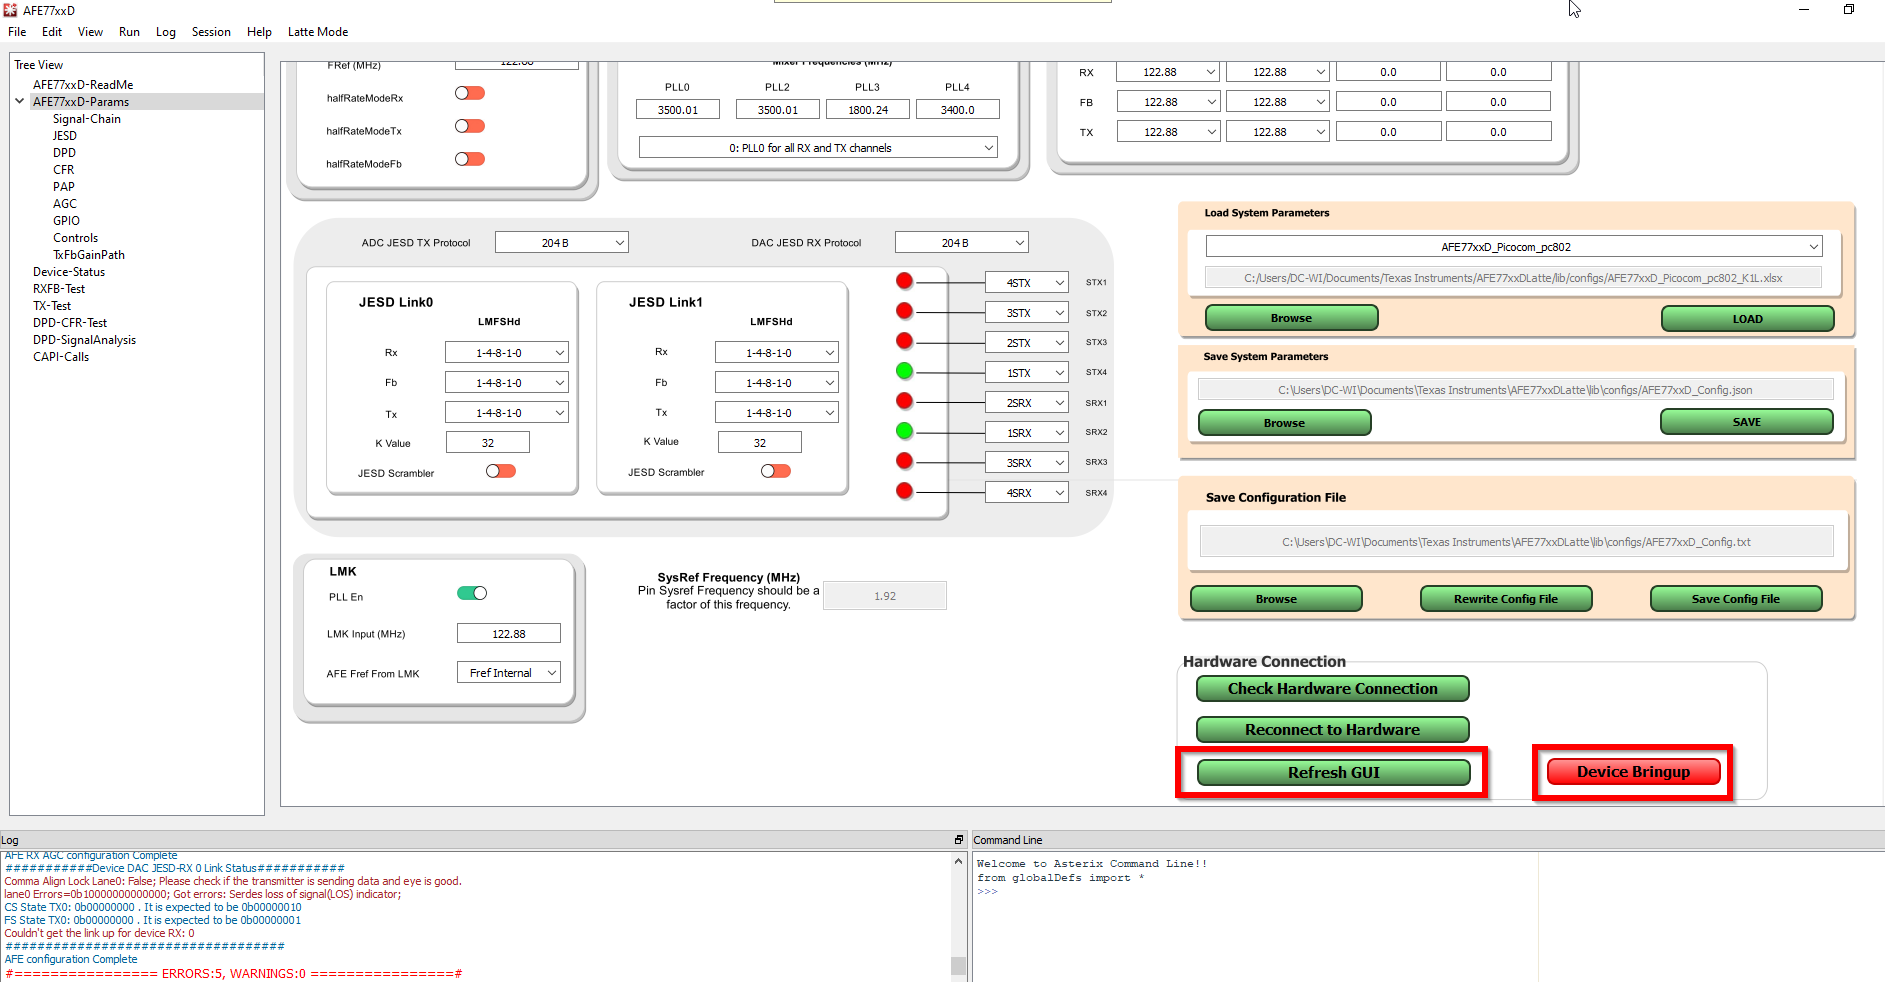This screenshot has height=982, width=1885.
Task: Open the Edit menu
Action: (x=52, y=32)
